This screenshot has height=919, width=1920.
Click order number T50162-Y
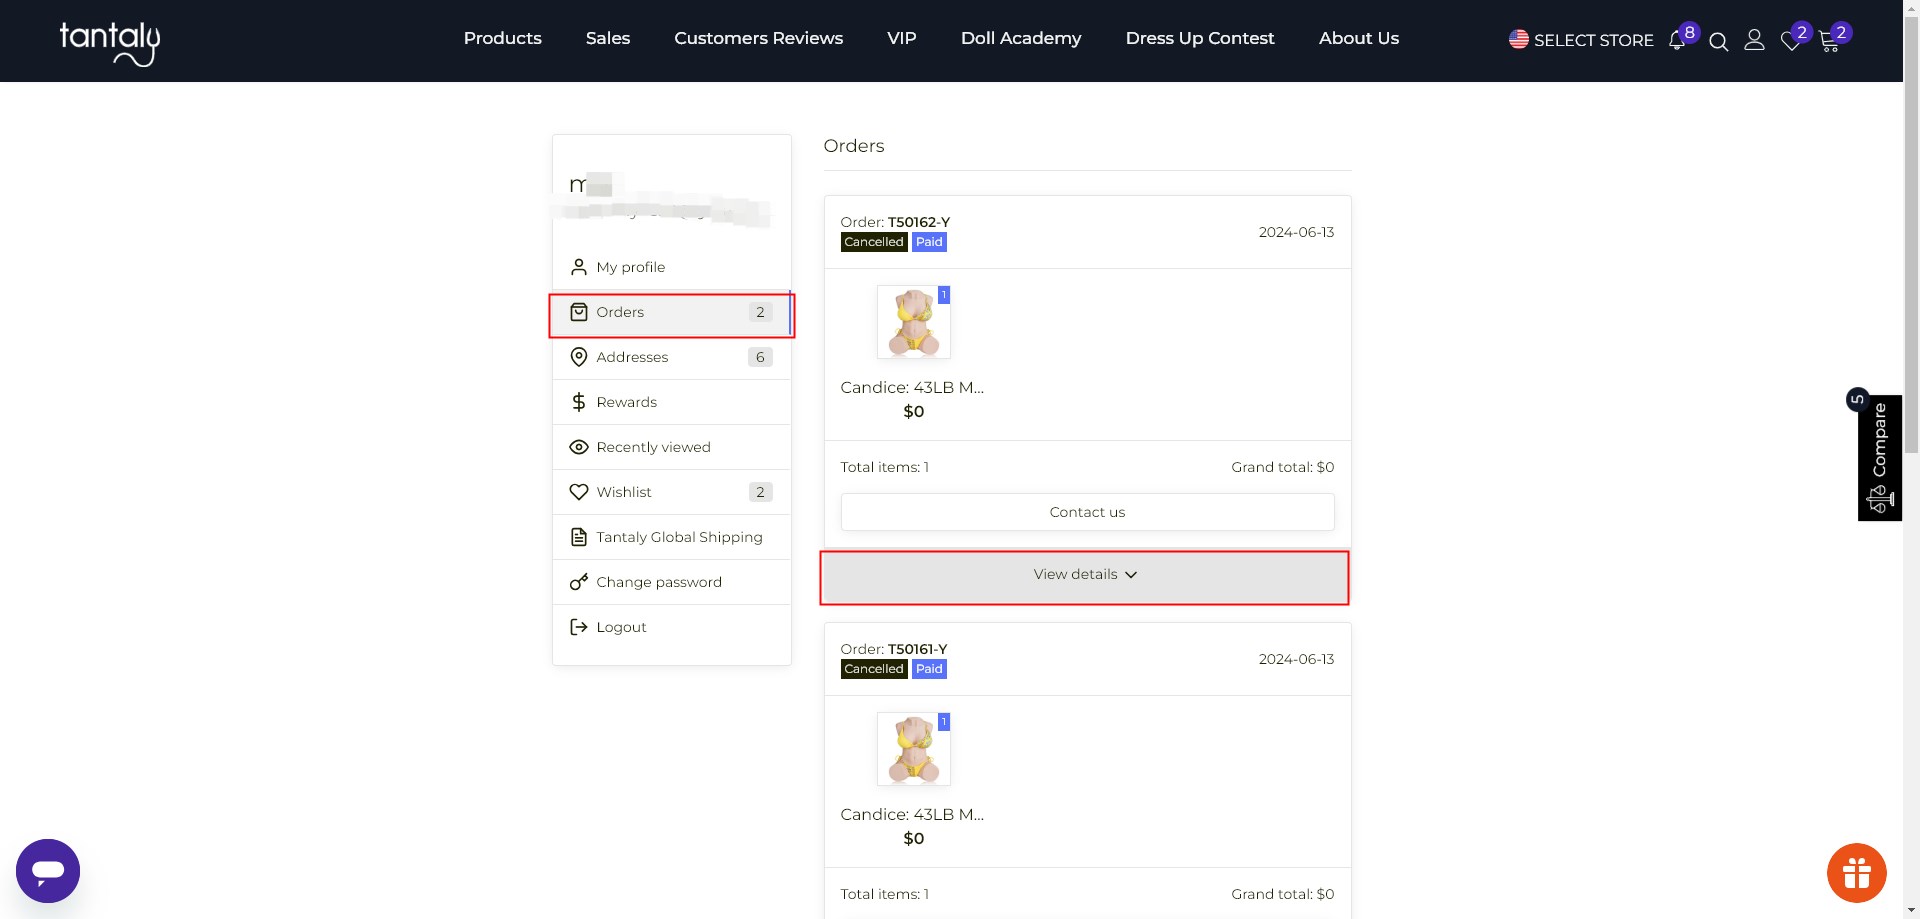[918, 222]
